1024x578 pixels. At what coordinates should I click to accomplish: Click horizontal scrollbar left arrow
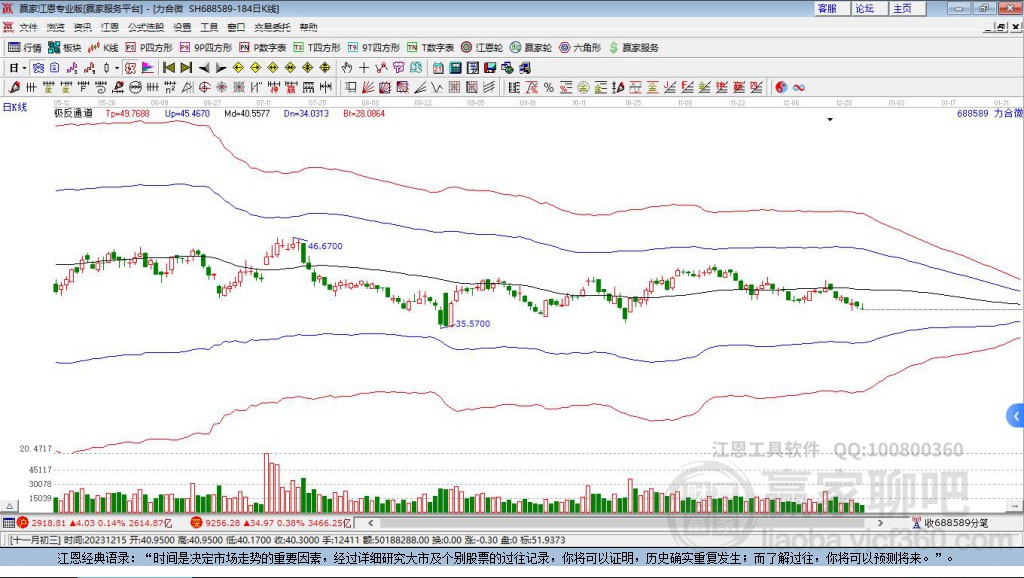click(370, 522)
